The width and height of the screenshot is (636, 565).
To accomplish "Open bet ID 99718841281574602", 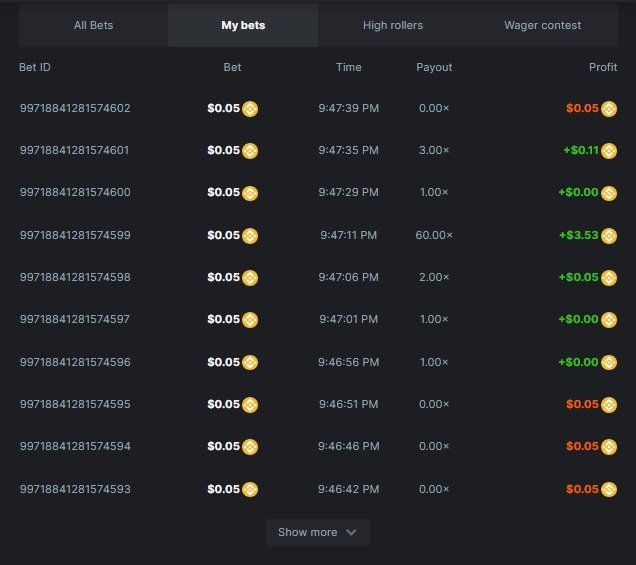I will (75, 108).
